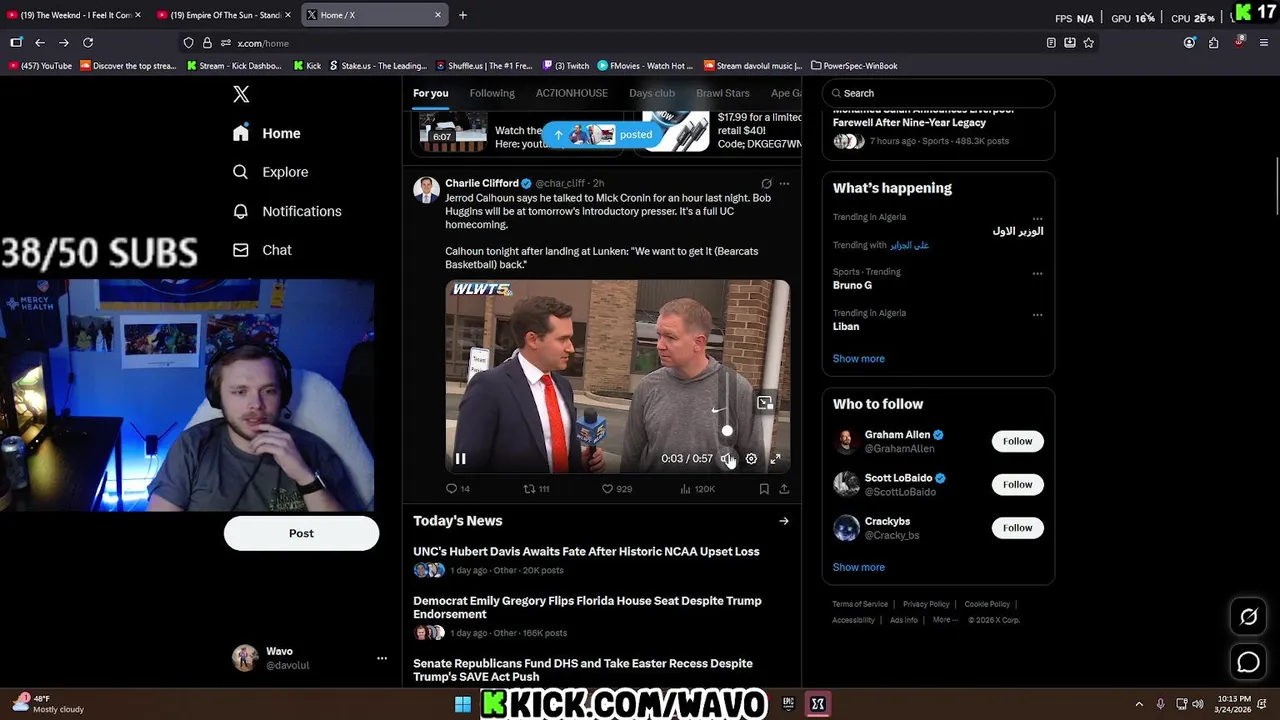Image resolution: width=1280 pixels, height=720 pixels.
Task: Open options for Bruno G trend
Action: [x=1037, y=273]
